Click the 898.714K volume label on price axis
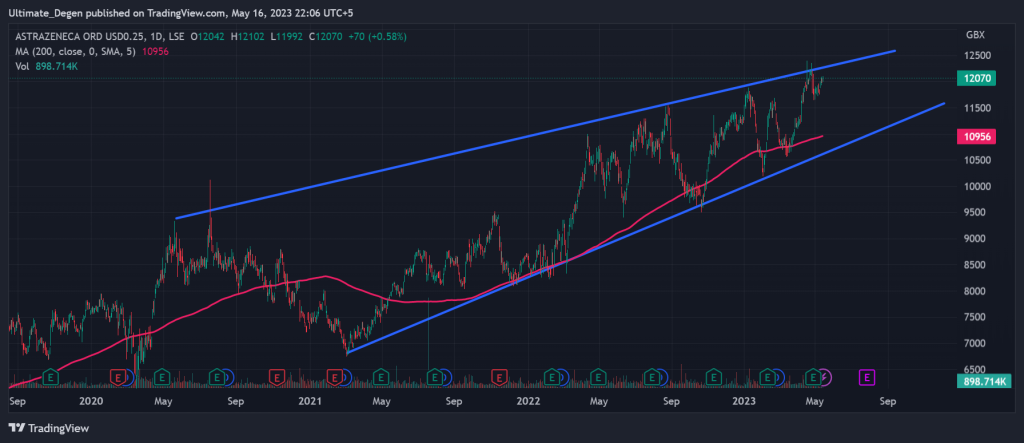The image size is (1024, 443). pos(984,382)
